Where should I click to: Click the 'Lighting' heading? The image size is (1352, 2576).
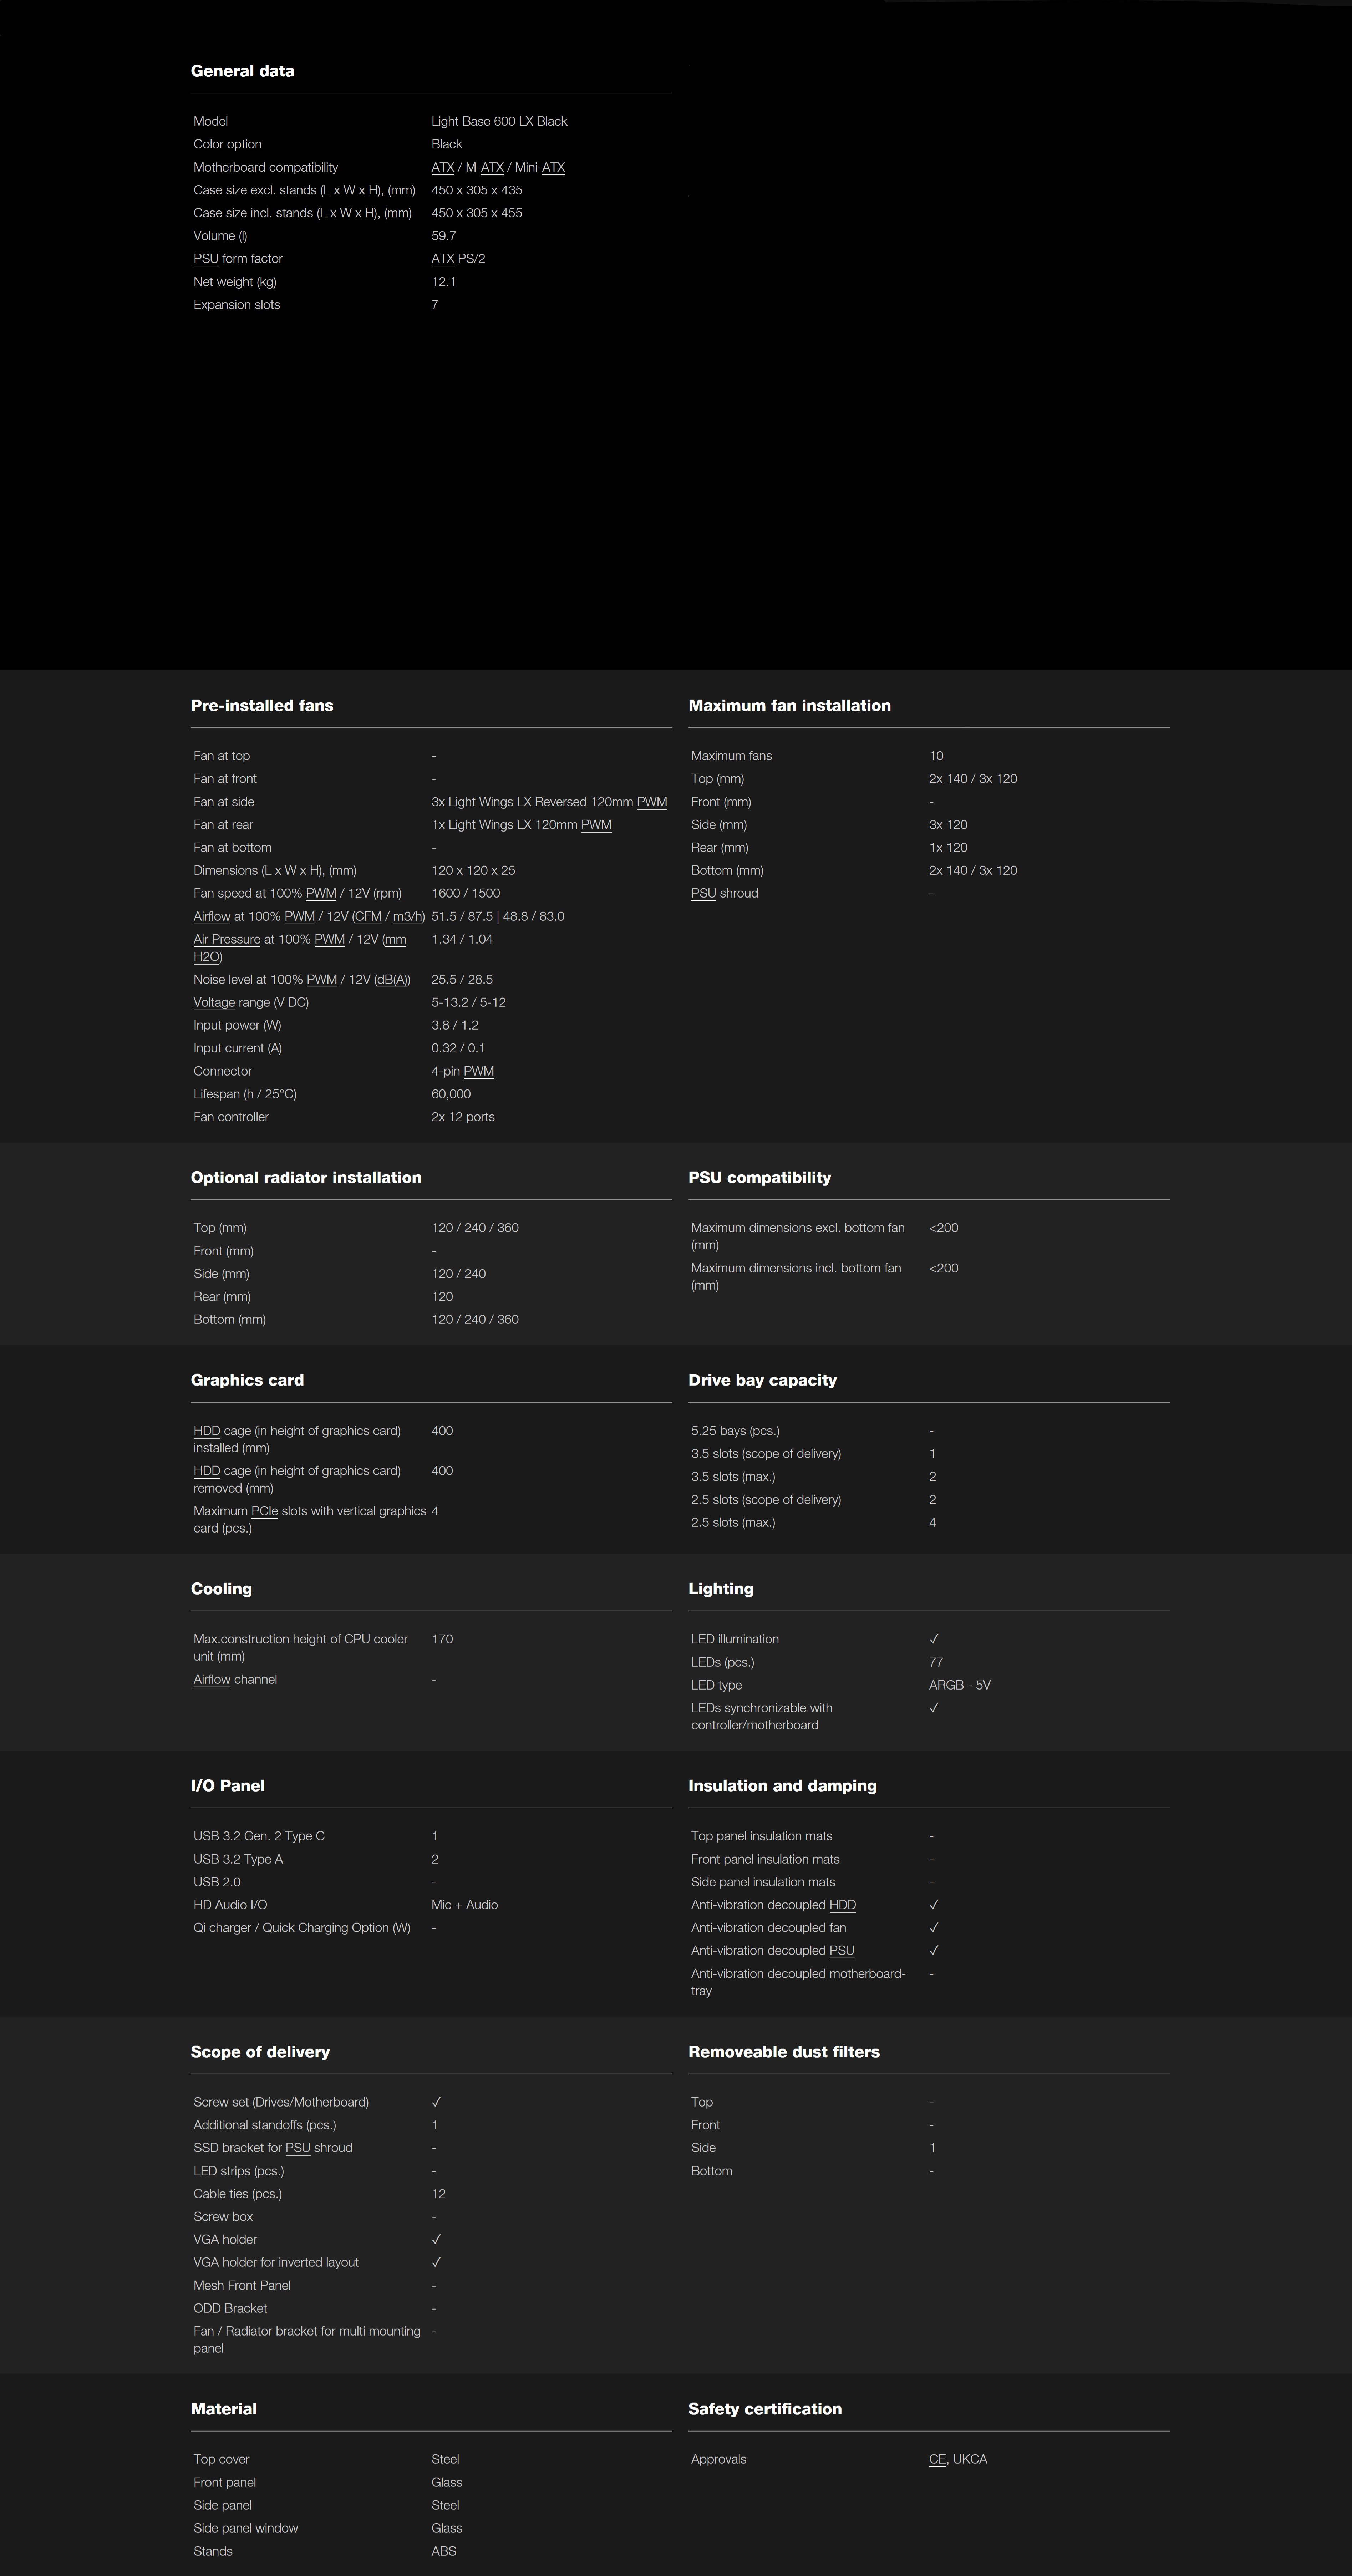point(721,1589)
